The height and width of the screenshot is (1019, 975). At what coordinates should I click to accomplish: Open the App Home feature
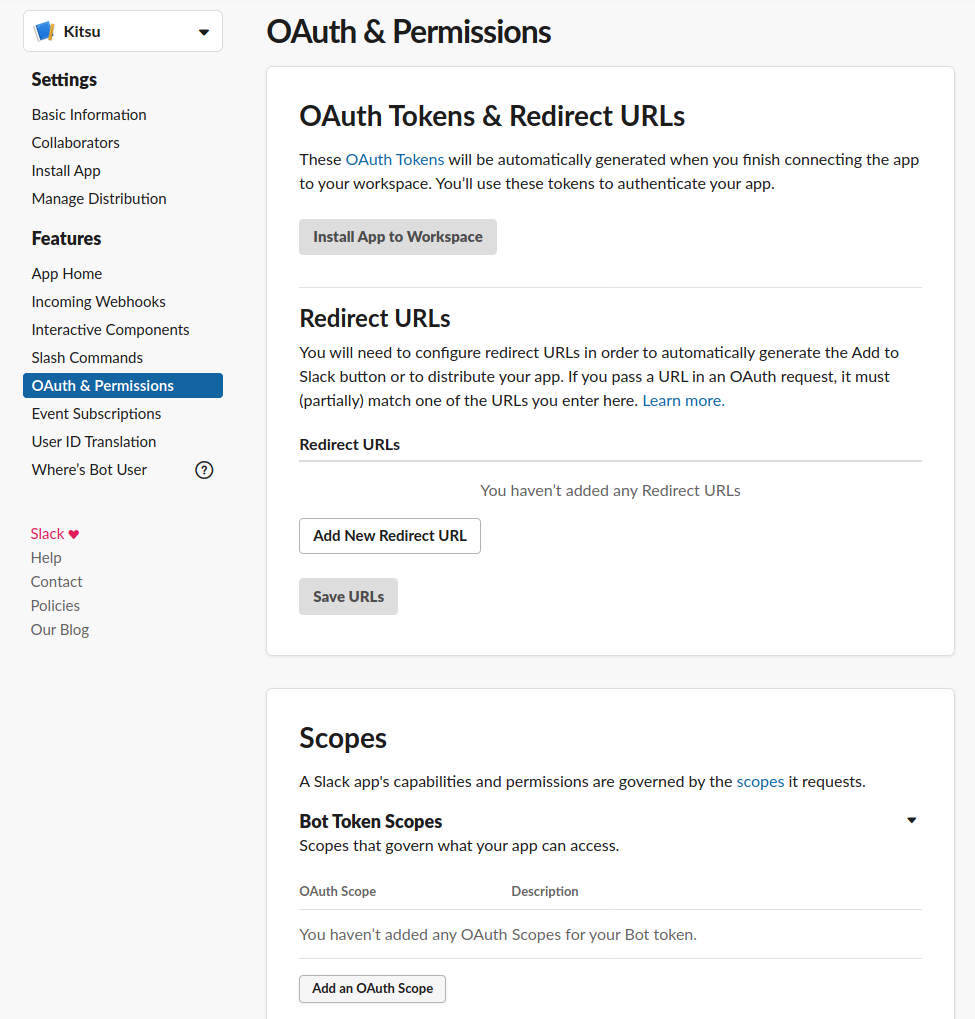[x=66, y=274]
